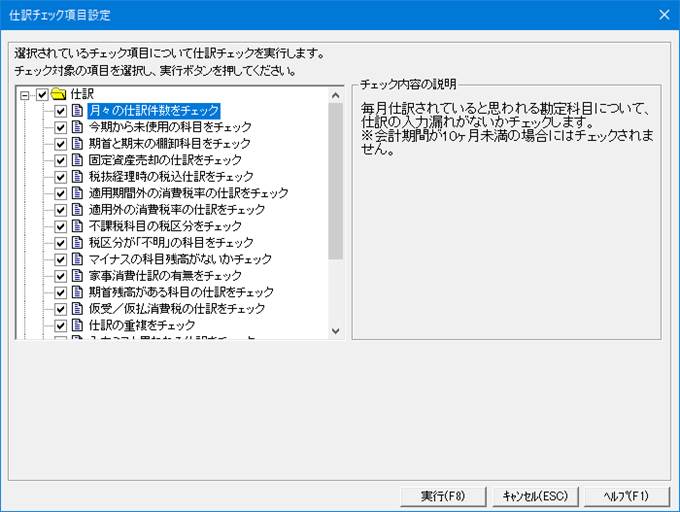
Task: Select 税抜経理時の税込仕訳をチェック item
Action: [171, 176]
